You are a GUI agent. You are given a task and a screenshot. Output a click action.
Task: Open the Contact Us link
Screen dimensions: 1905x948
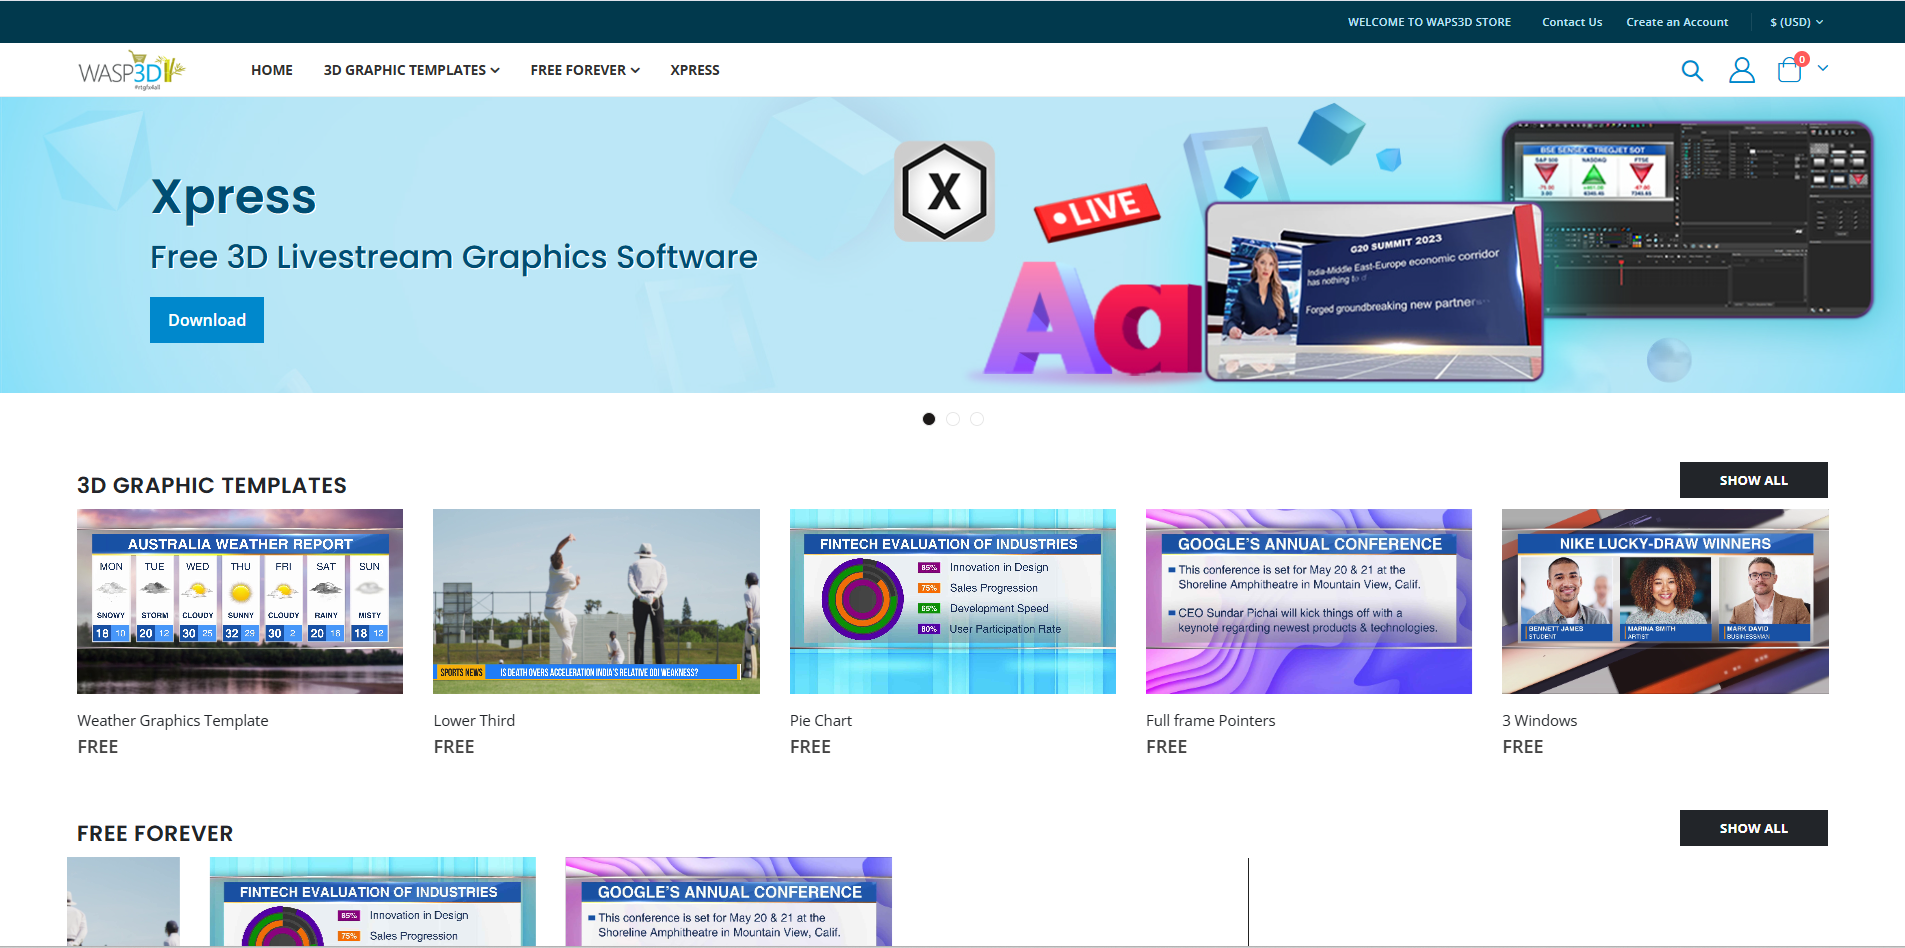1572,22
